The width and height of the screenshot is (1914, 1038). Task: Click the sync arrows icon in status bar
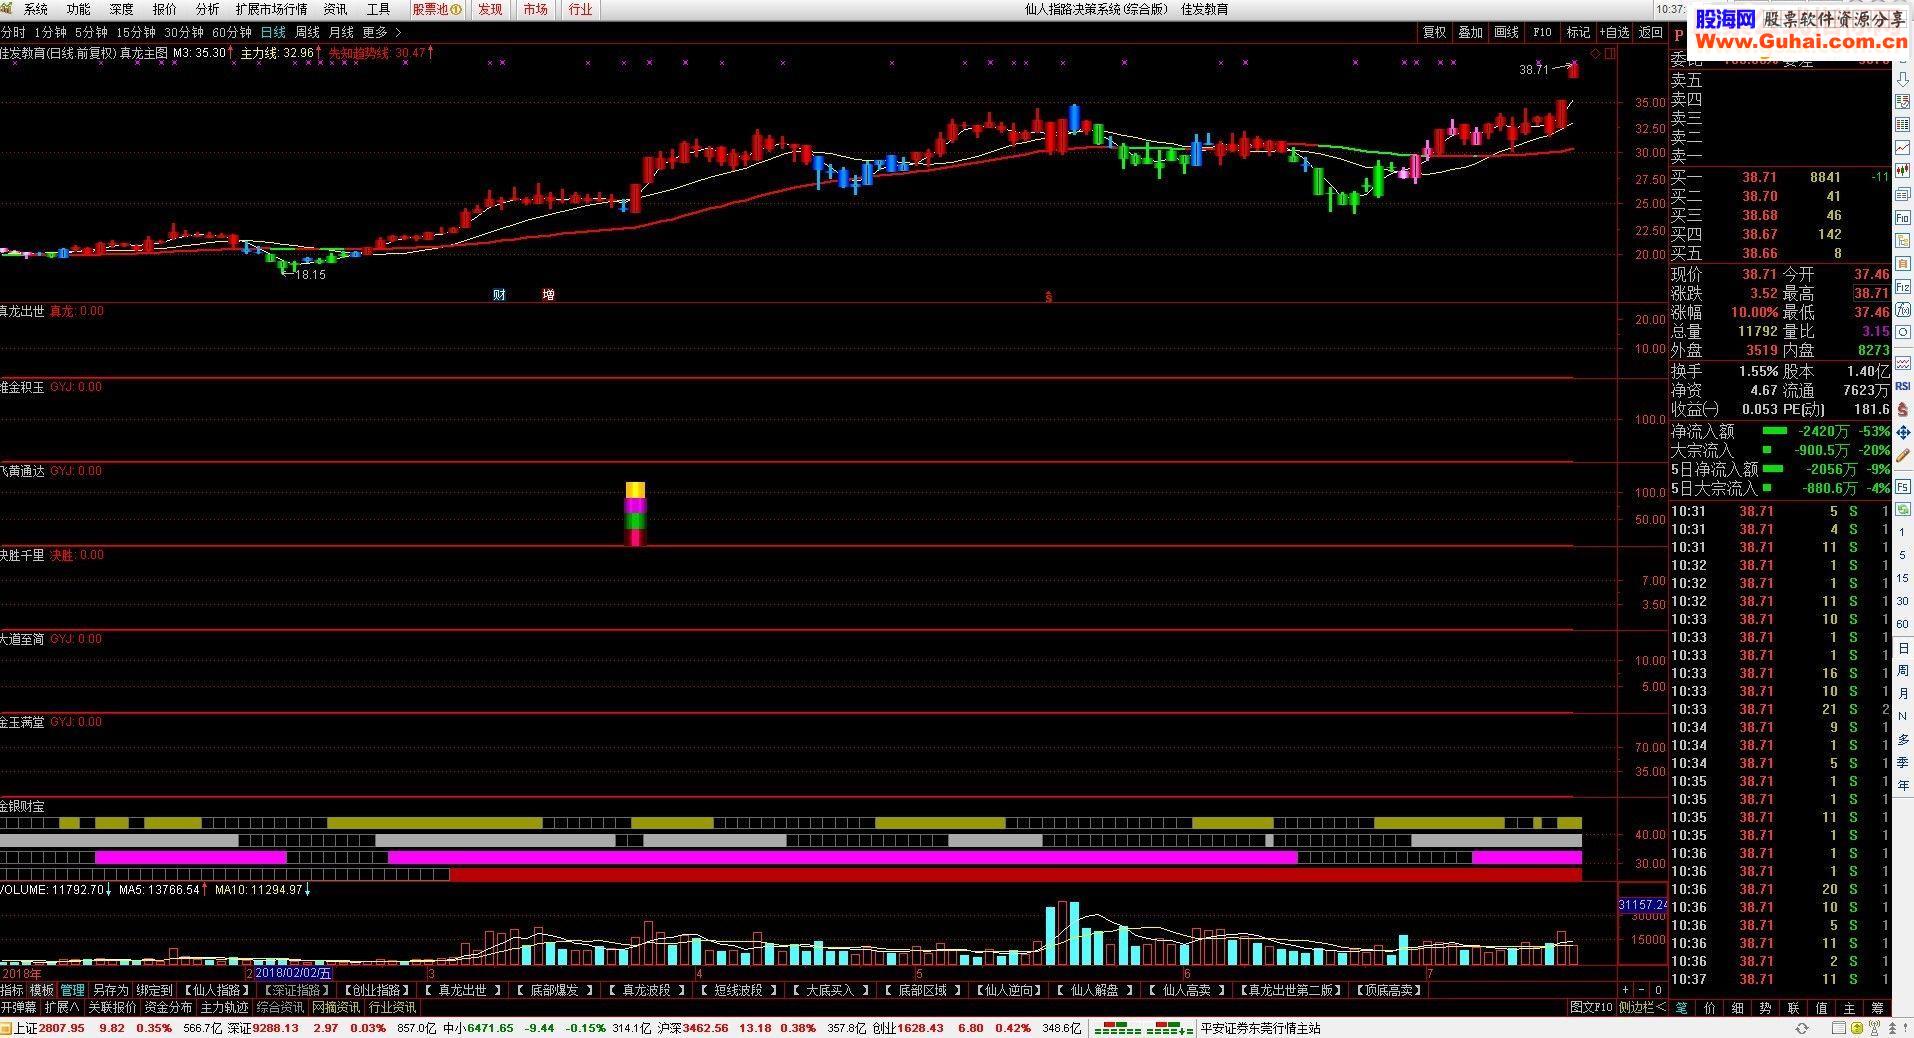coord(1802,1028)
